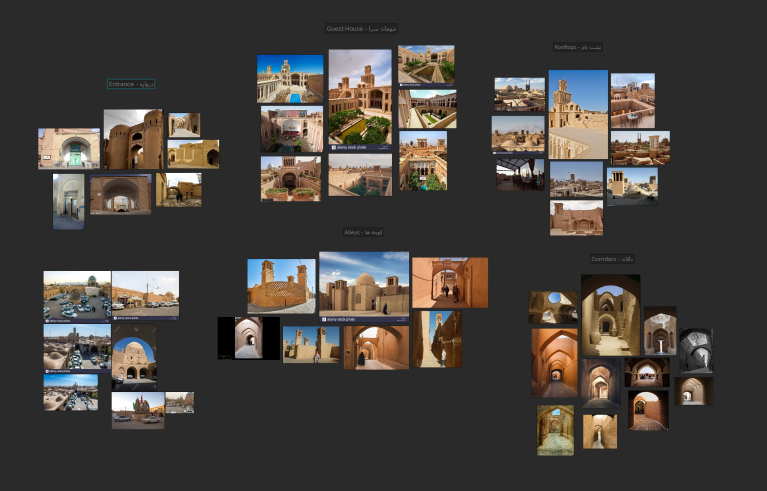767x491 pixels.
Task: Click the large brick tower gate image
Action: point(132,140)
